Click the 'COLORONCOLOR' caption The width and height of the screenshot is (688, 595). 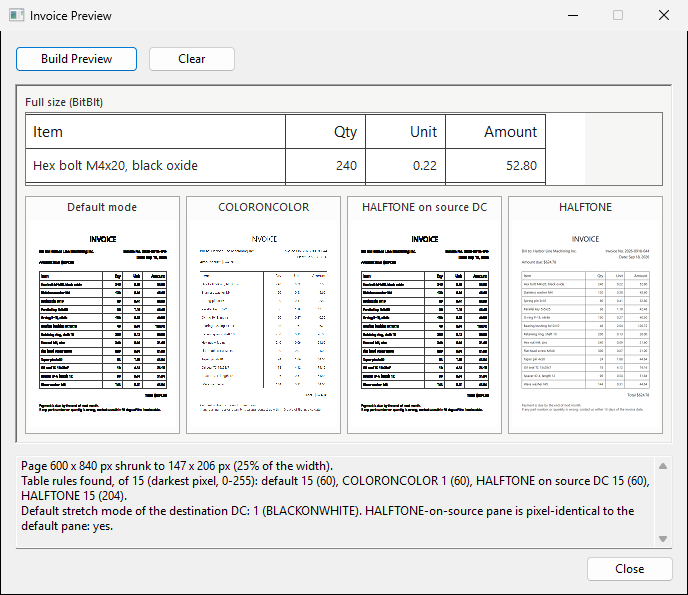tap(264, 207)
